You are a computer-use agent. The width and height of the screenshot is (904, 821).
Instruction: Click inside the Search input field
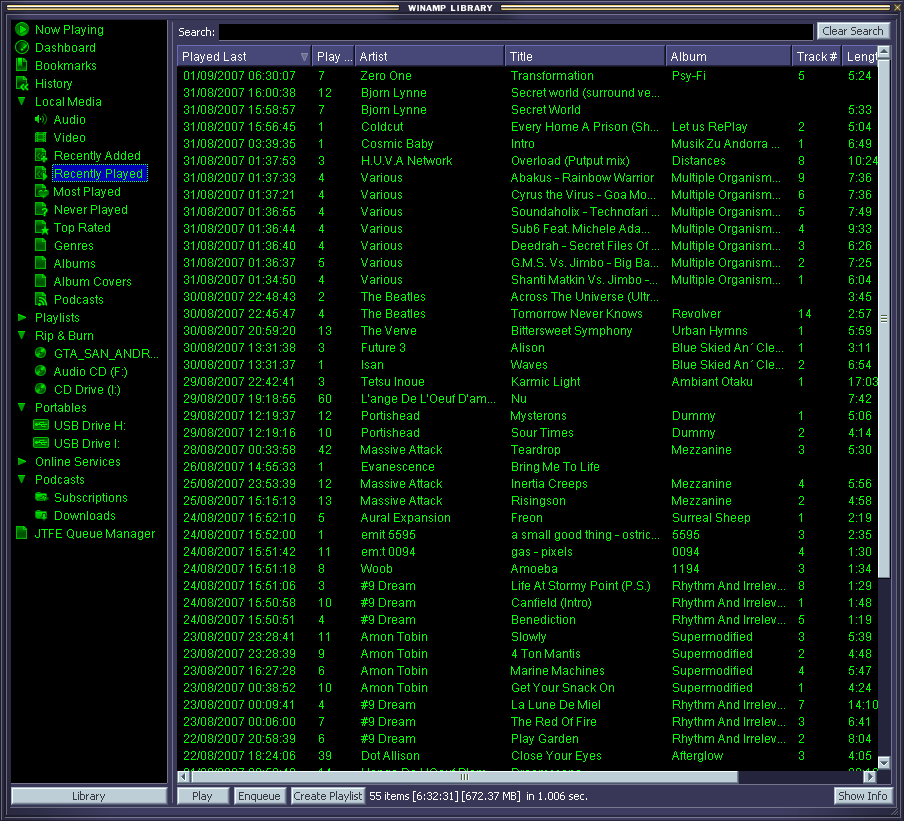pos(516,32)
